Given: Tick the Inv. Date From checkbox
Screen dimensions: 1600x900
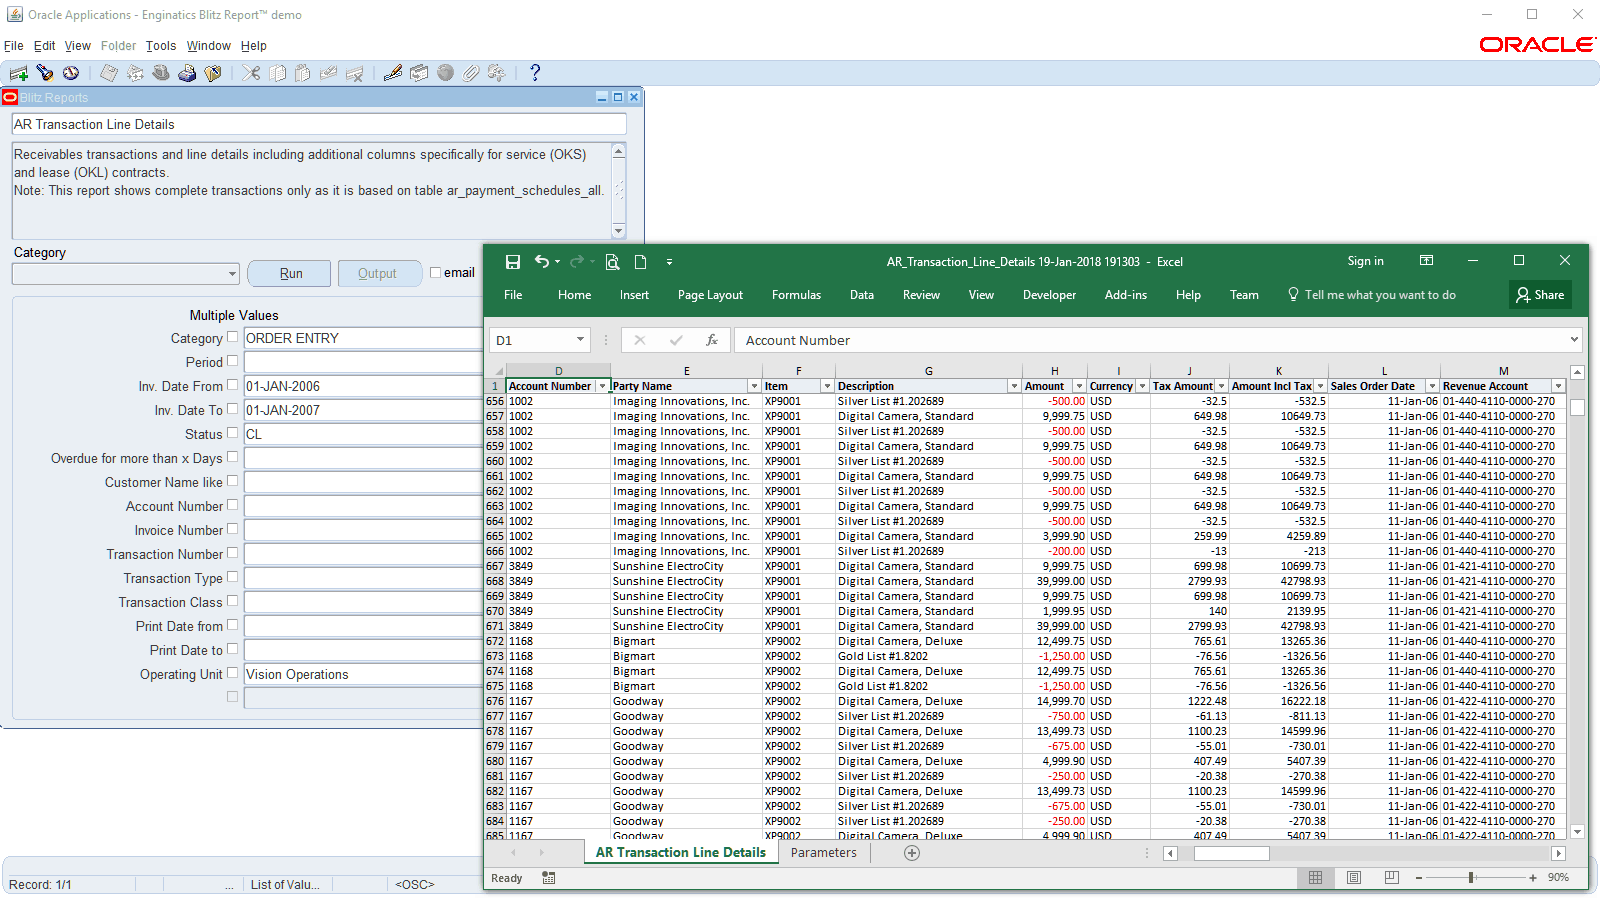Looking at the screenshot, I should coord(233,385).
